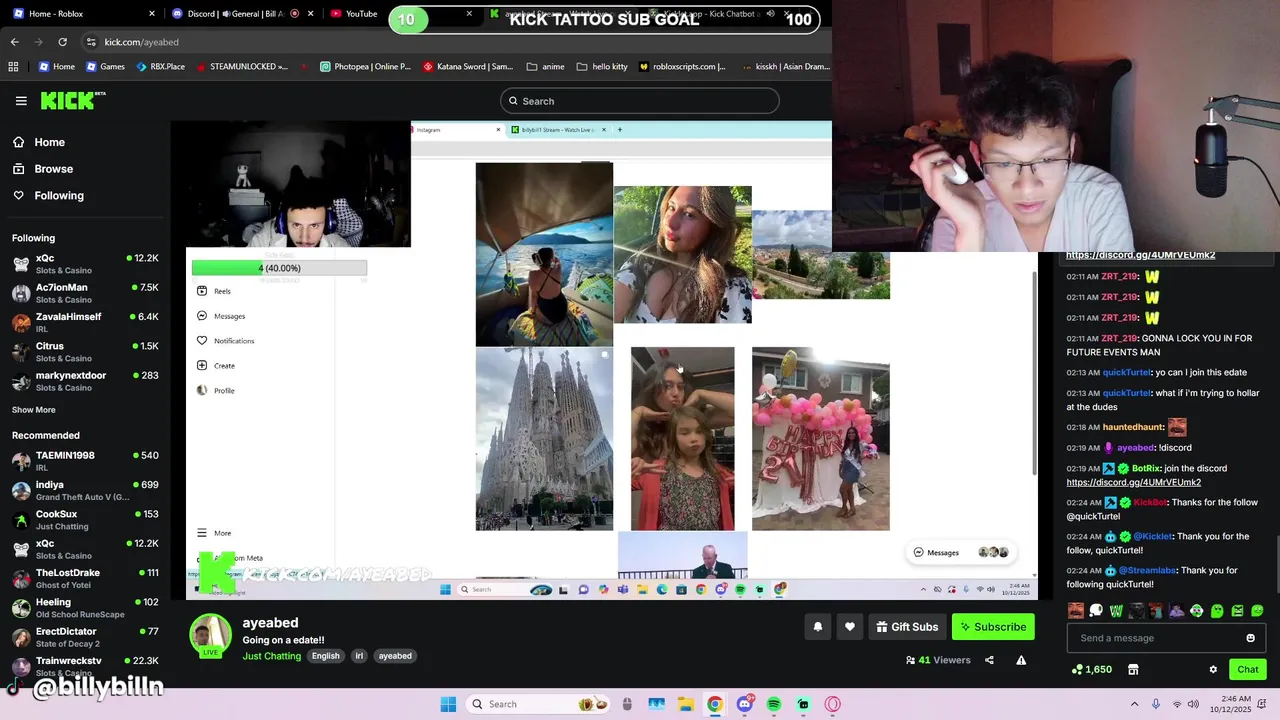Click the Windows Start button
The width and height of the screenshot is (1280, 720).
pyautogui.click(x=448, y=704)
